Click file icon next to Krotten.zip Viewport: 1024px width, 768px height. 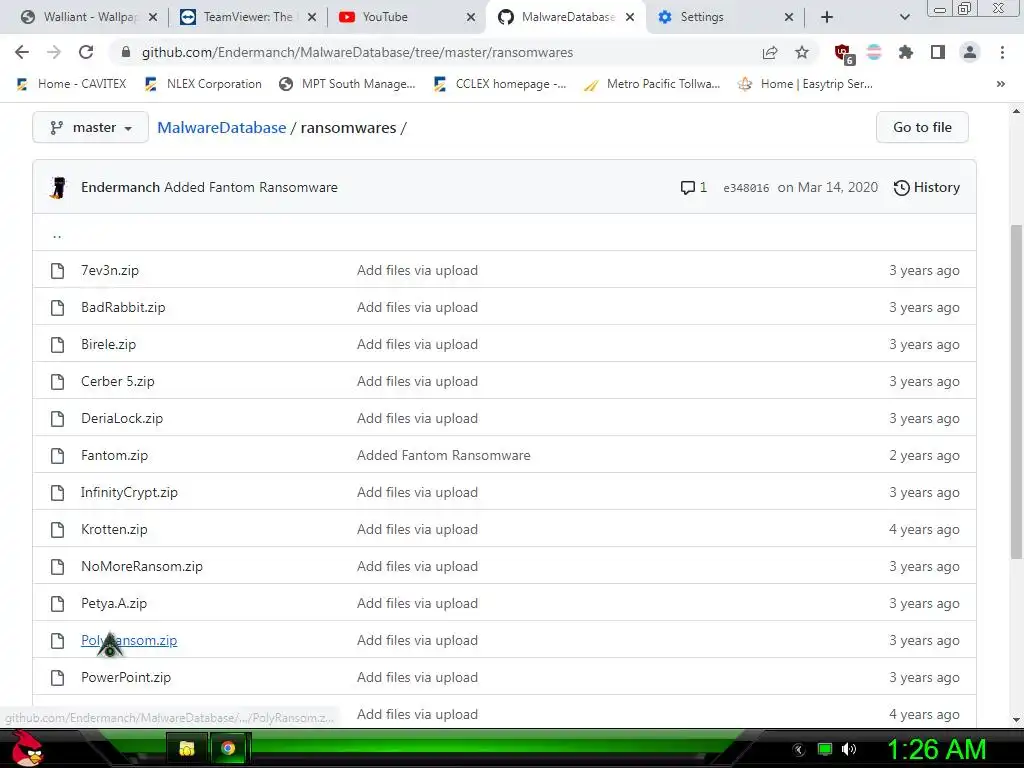tap(57, 530)
